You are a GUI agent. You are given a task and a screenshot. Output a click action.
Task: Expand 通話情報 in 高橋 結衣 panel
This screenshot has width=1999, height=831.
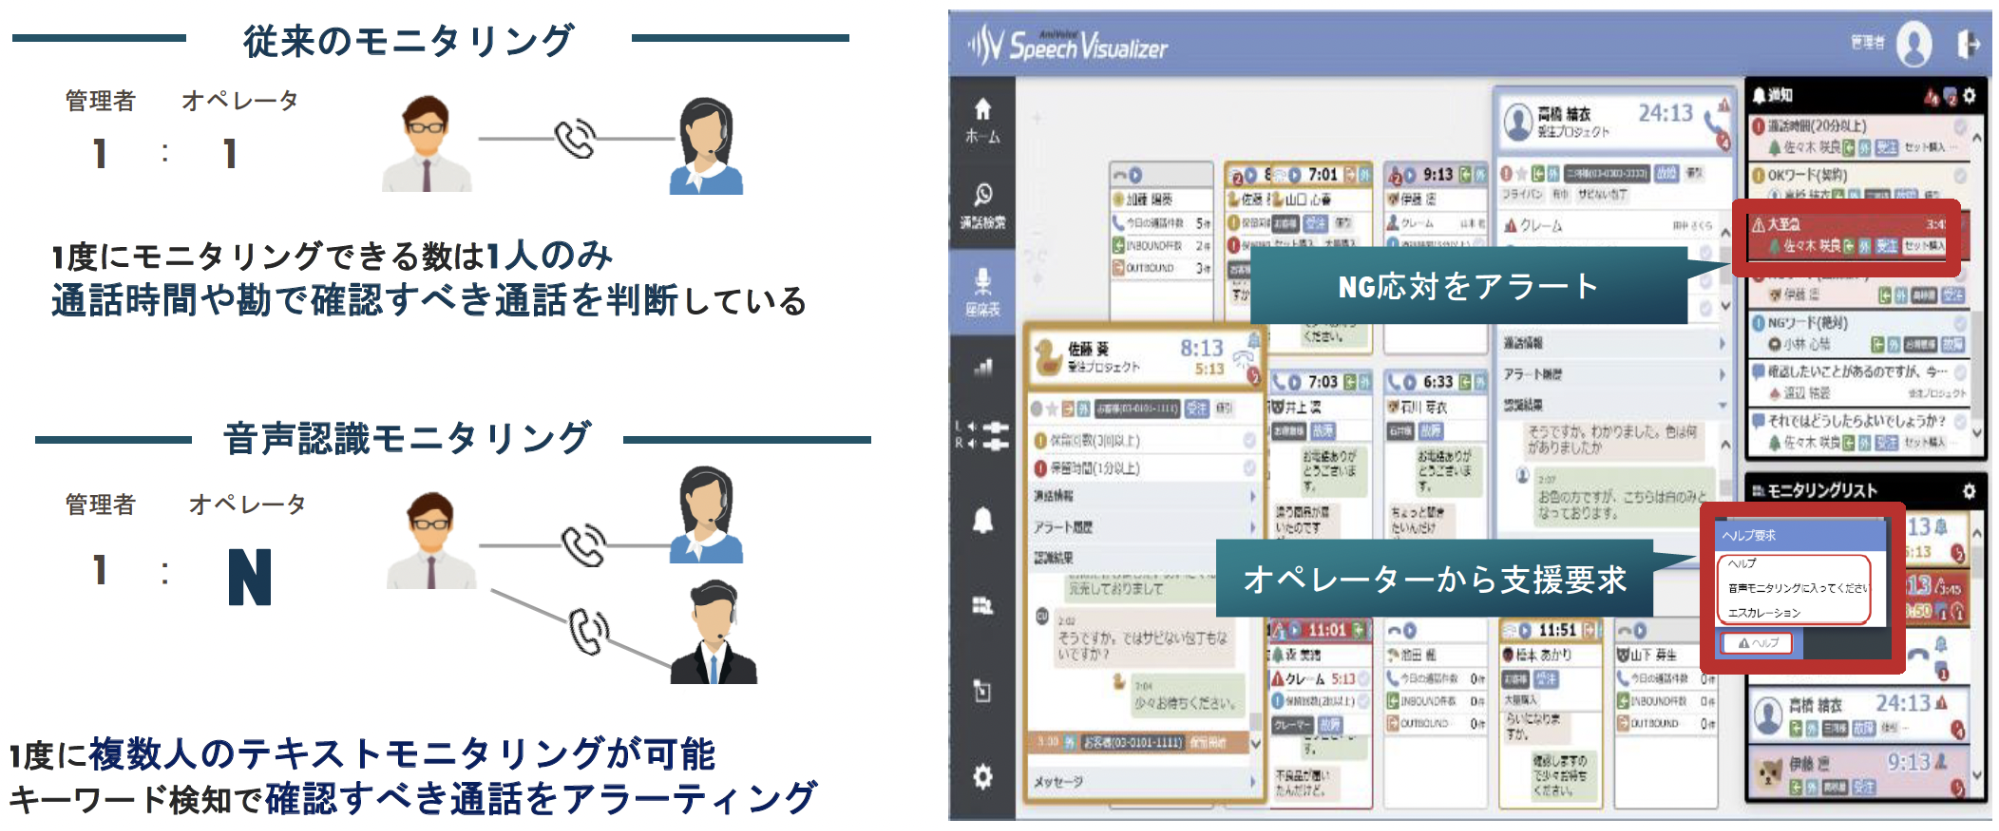click(x=1614, y=343)
